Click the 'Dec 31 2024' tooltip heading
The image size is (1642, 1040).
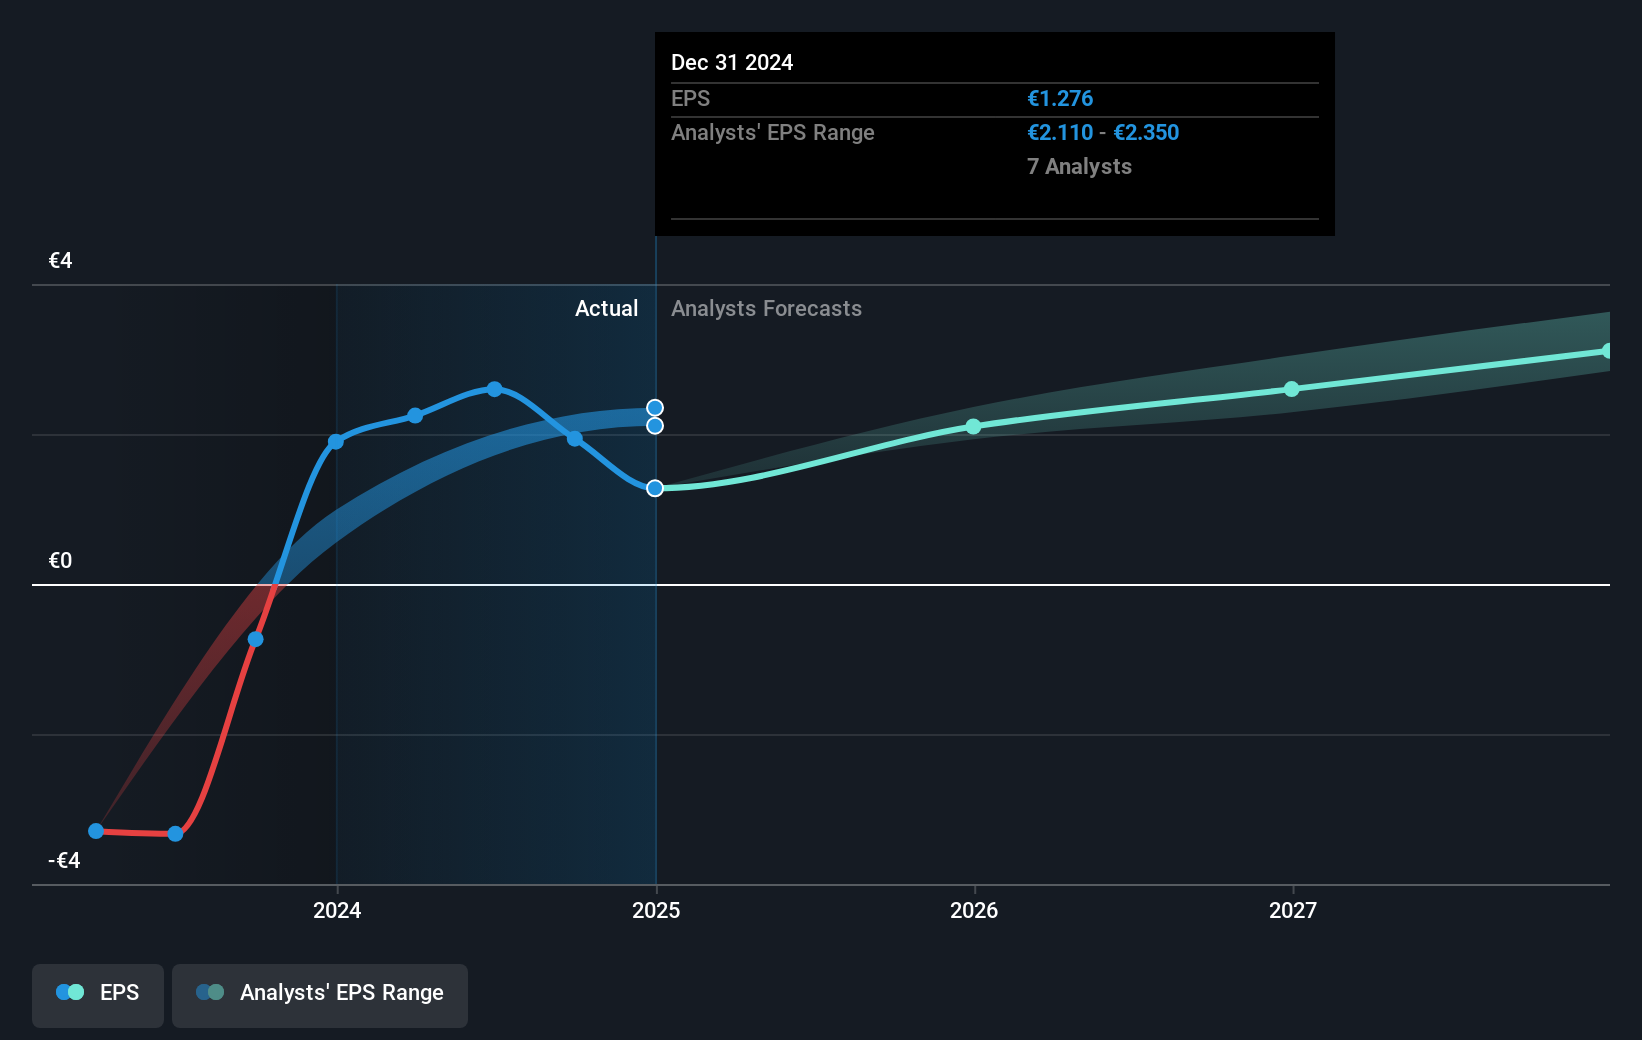tap(732, 62)
